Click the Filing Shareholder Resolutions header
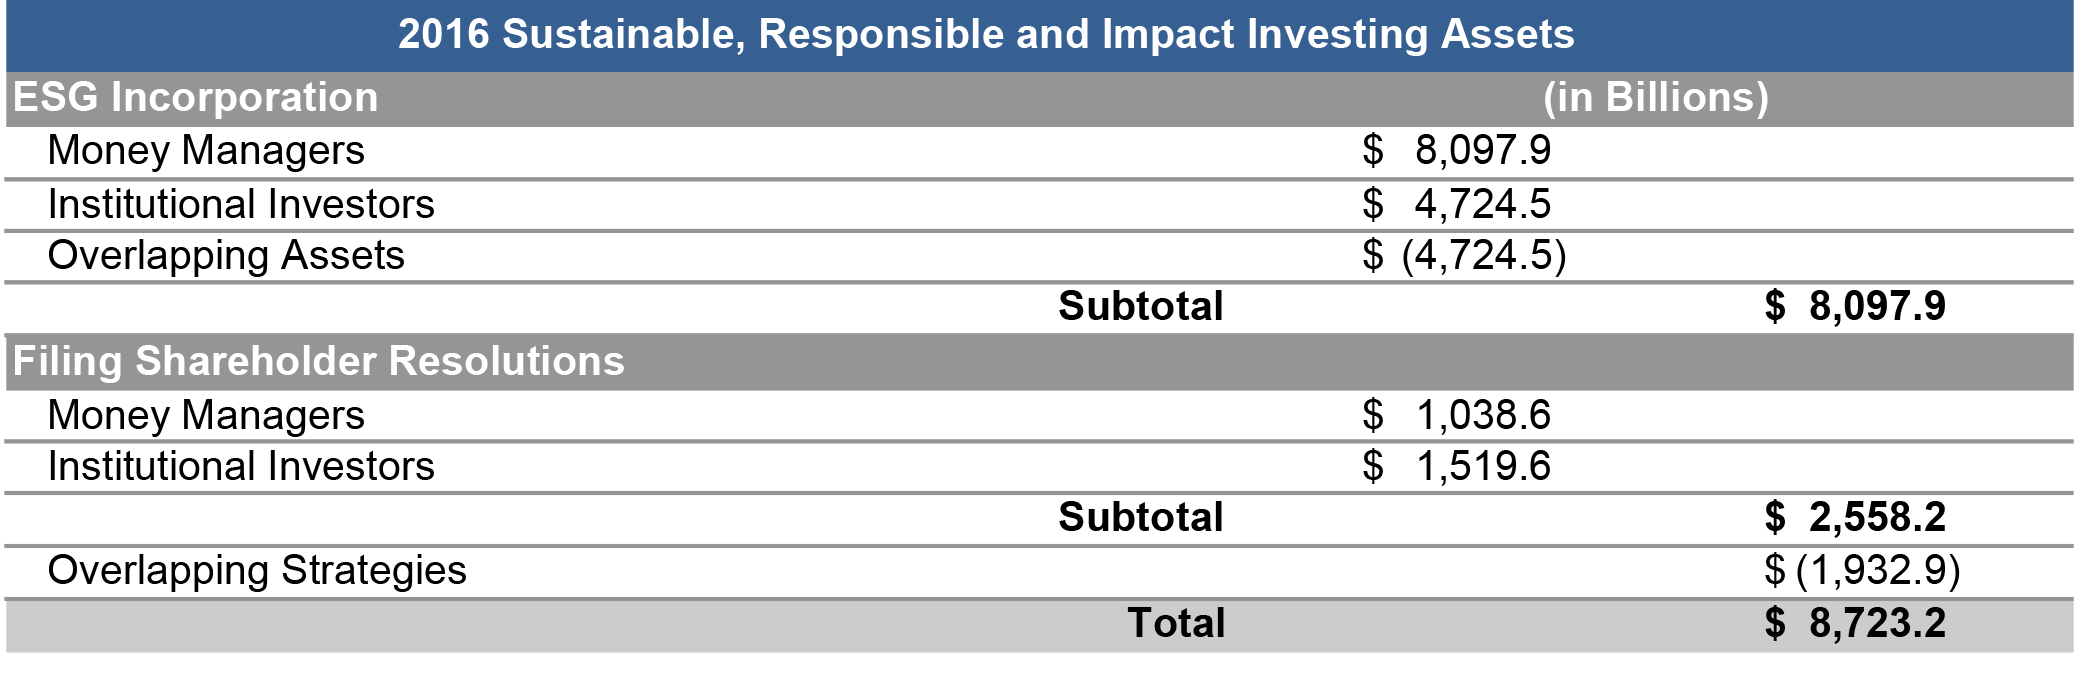The image size is (2078, 682). pos(318,361)
